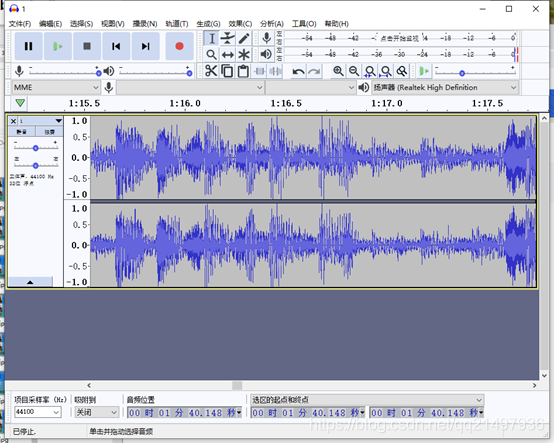Select the Time Shift tool
This screenshot has height=443, width=554.
[x=228, y=54]
